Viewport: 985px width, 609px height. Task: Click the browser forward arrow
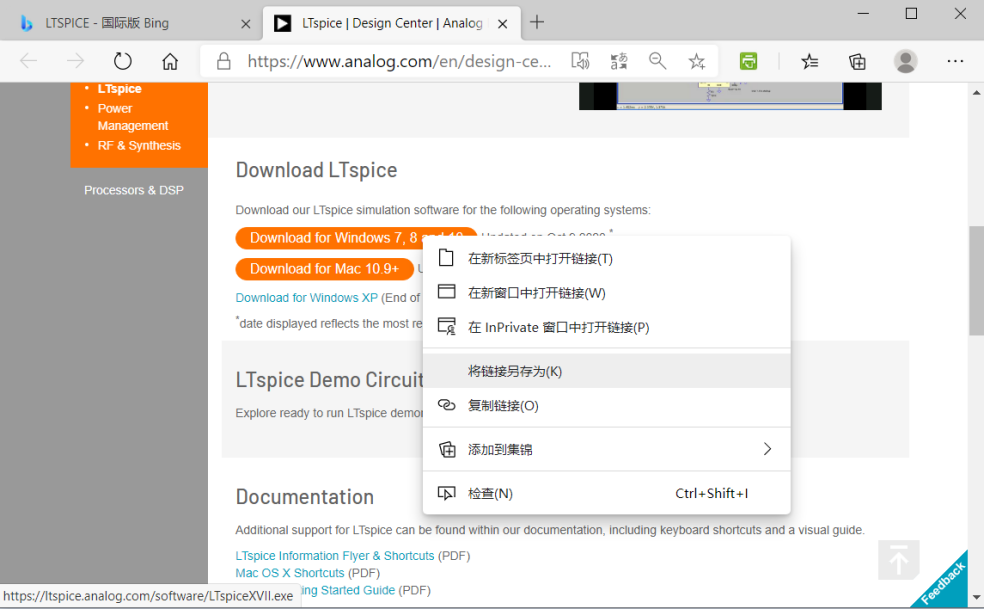(x=75, y=61)
